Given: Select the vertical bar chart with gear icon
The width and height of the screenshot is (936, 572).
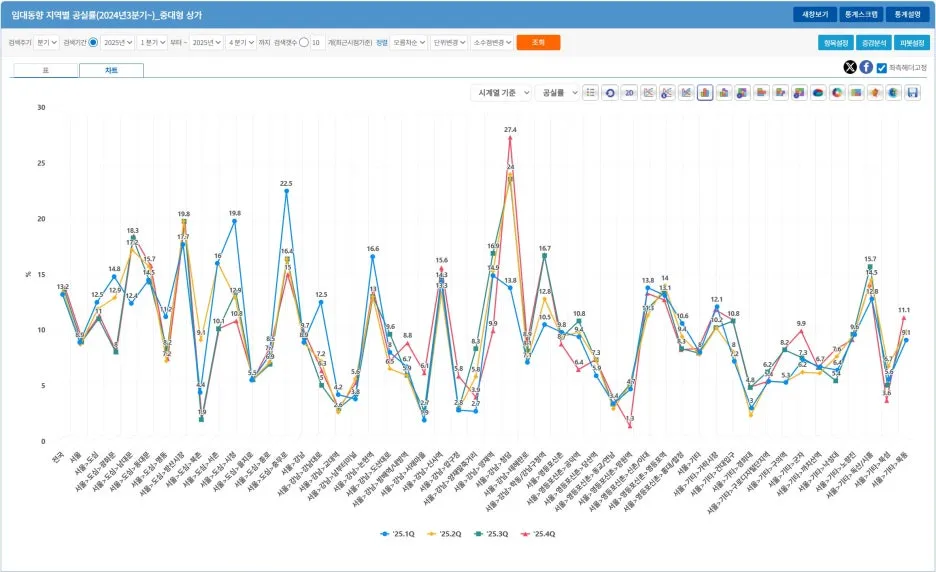Looking at the screenshot, I should pyautogui.click(x=742, y=93).
